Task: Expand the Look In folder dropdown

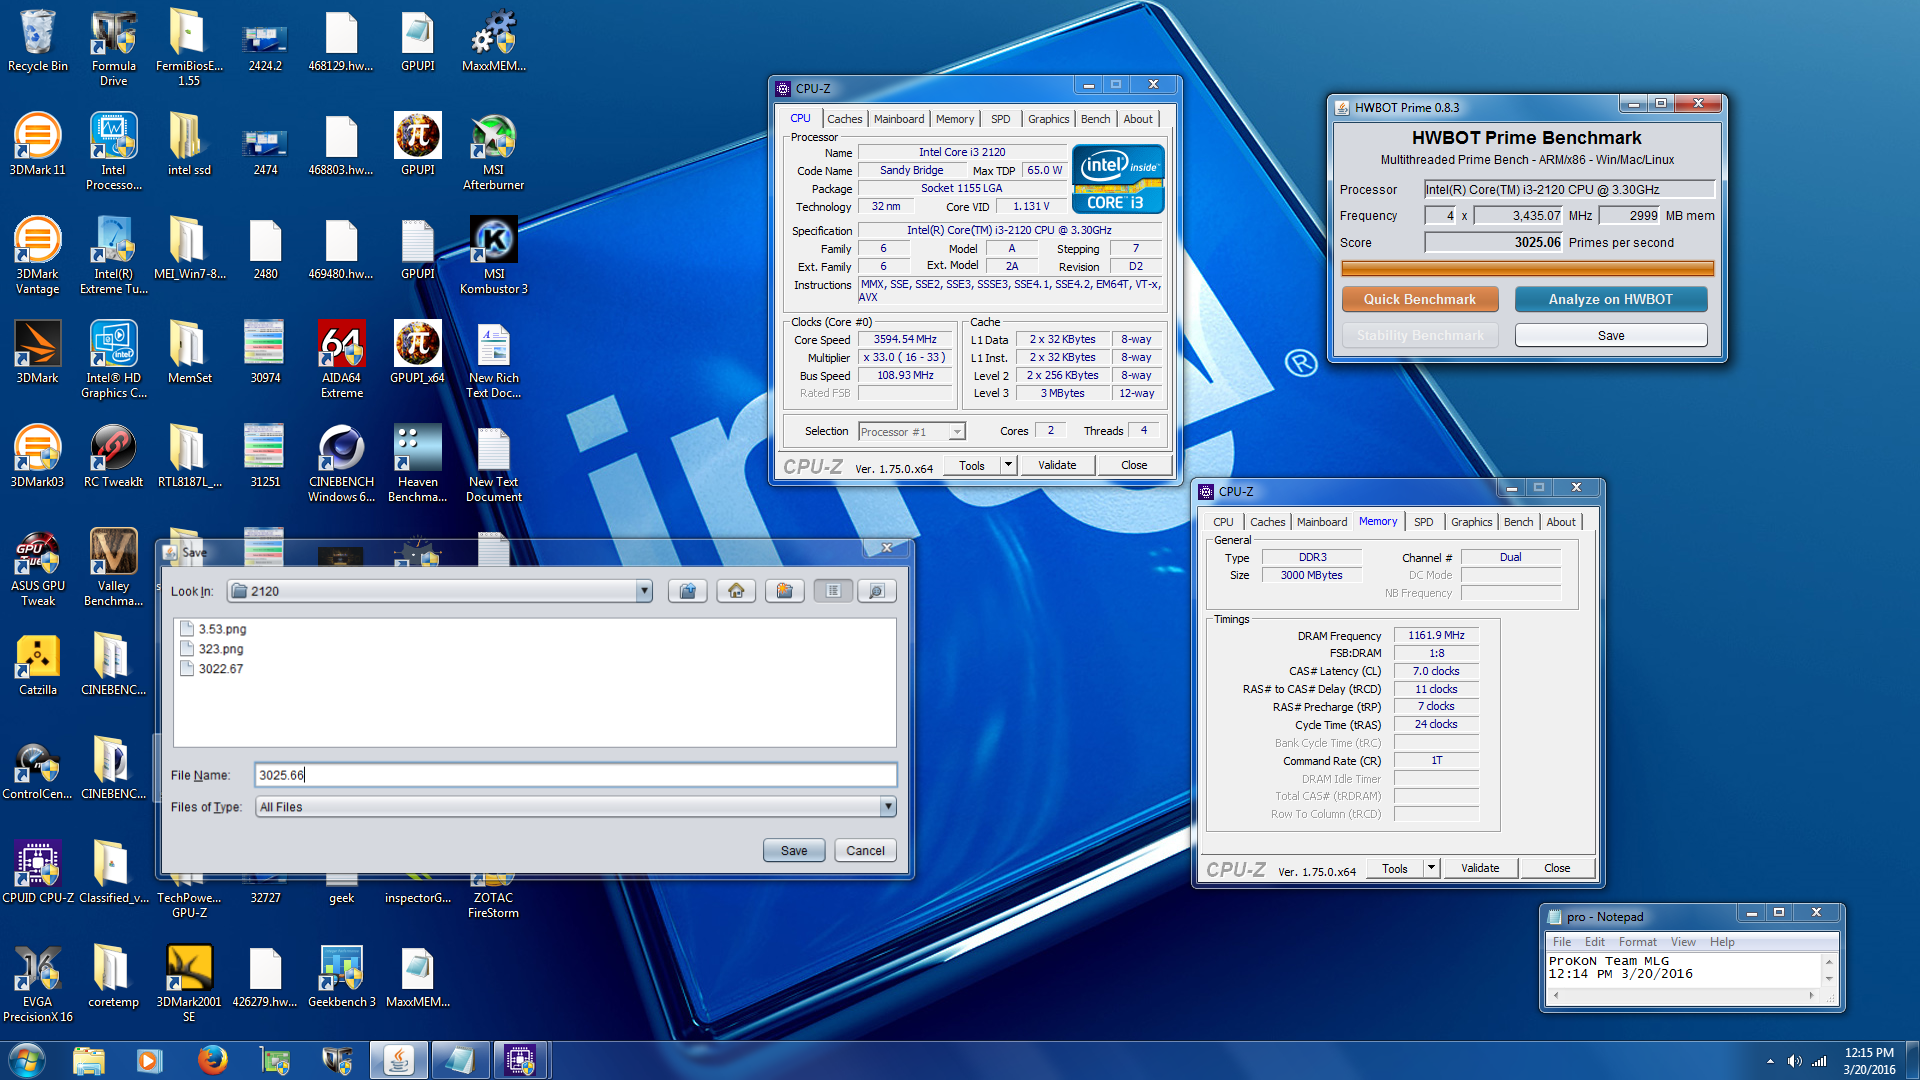Action: pyautogui.click(x=644, y=591)
